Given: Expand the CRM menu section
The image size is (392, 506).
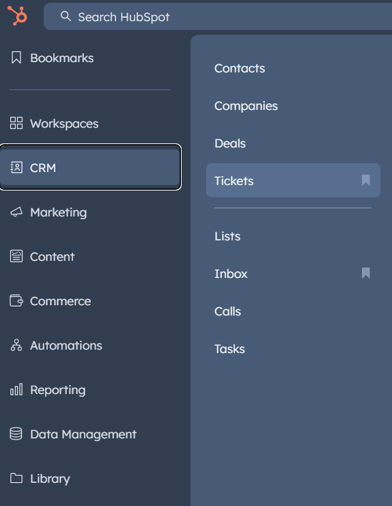Looking at the screenshot, I should tap(90, 167).
